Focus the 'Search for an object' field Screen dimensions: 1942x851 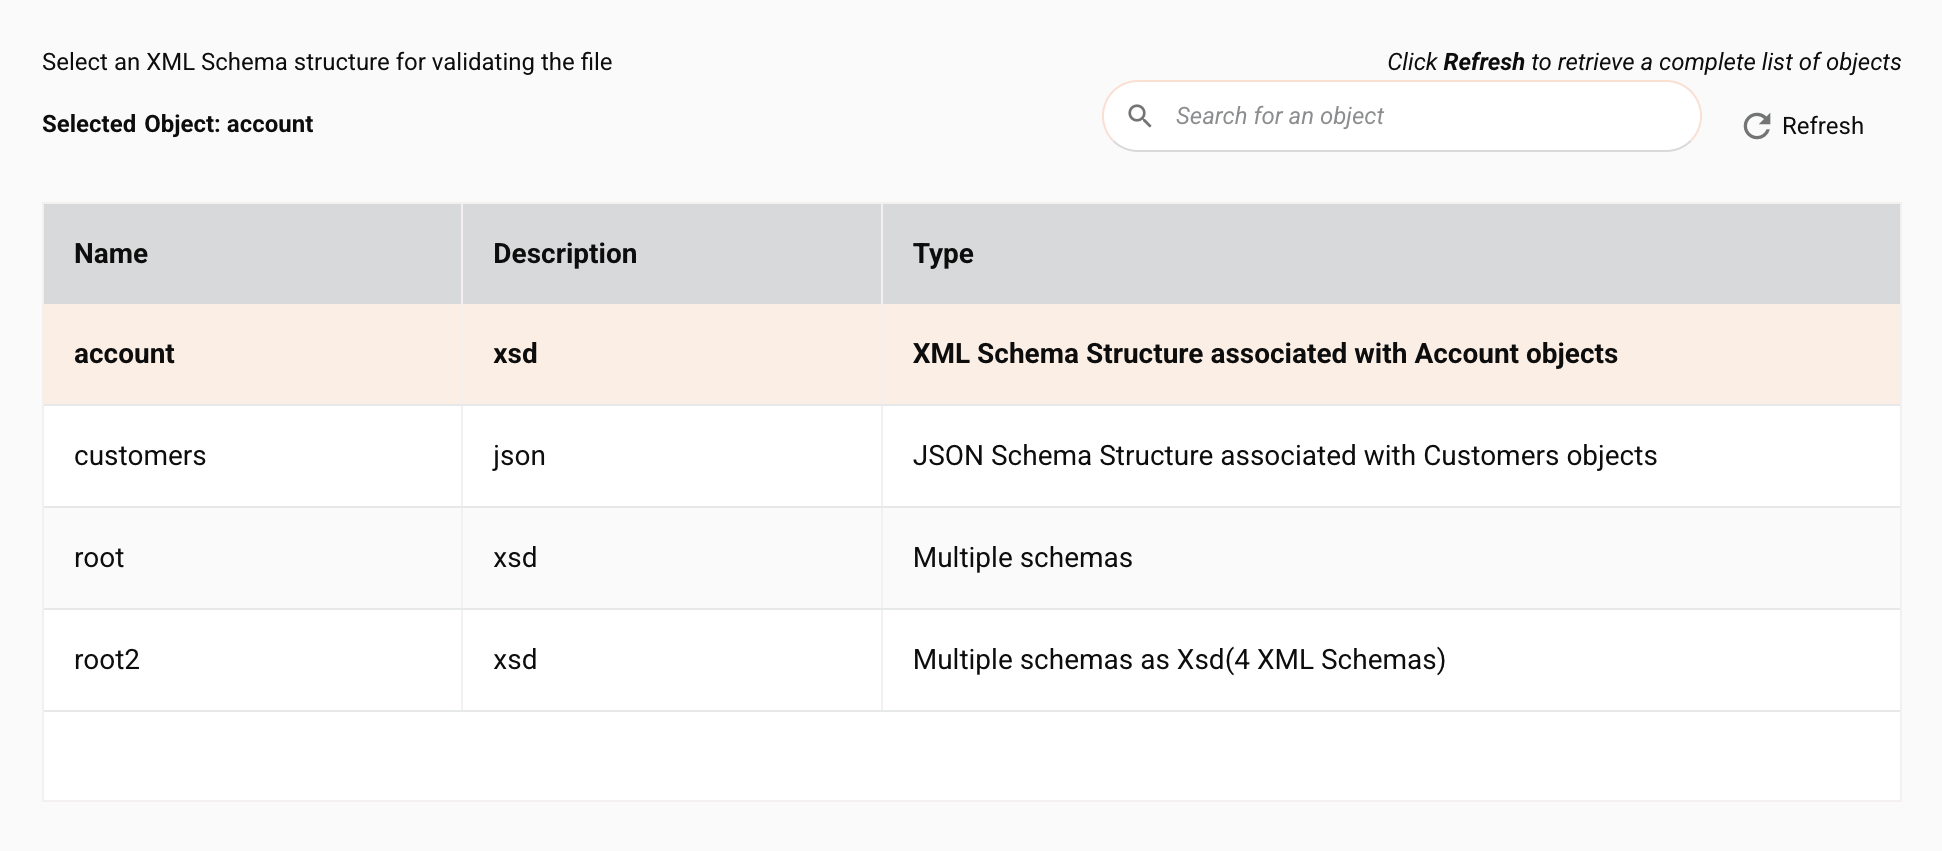click(1420, 116)
